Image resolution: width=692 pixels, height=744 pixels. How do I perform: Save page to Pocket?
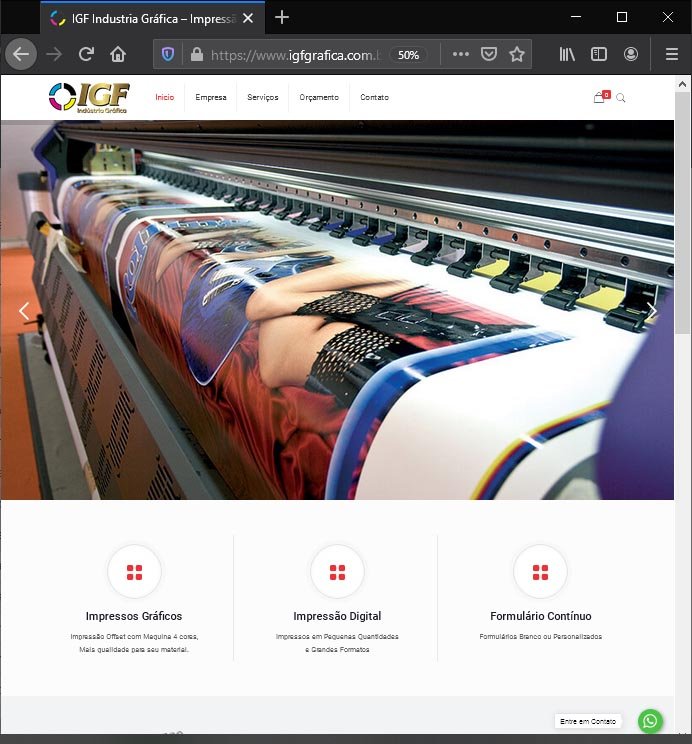coord(489,55)
